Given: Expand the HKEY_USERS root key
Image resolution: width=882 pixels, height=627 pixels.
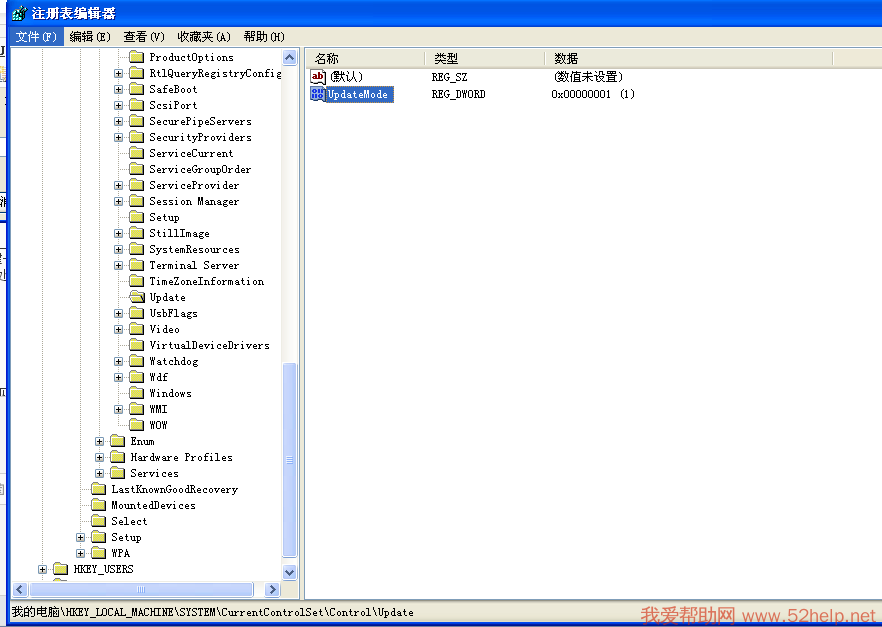Looking at the screenshot, I should (x=43, y=569).
